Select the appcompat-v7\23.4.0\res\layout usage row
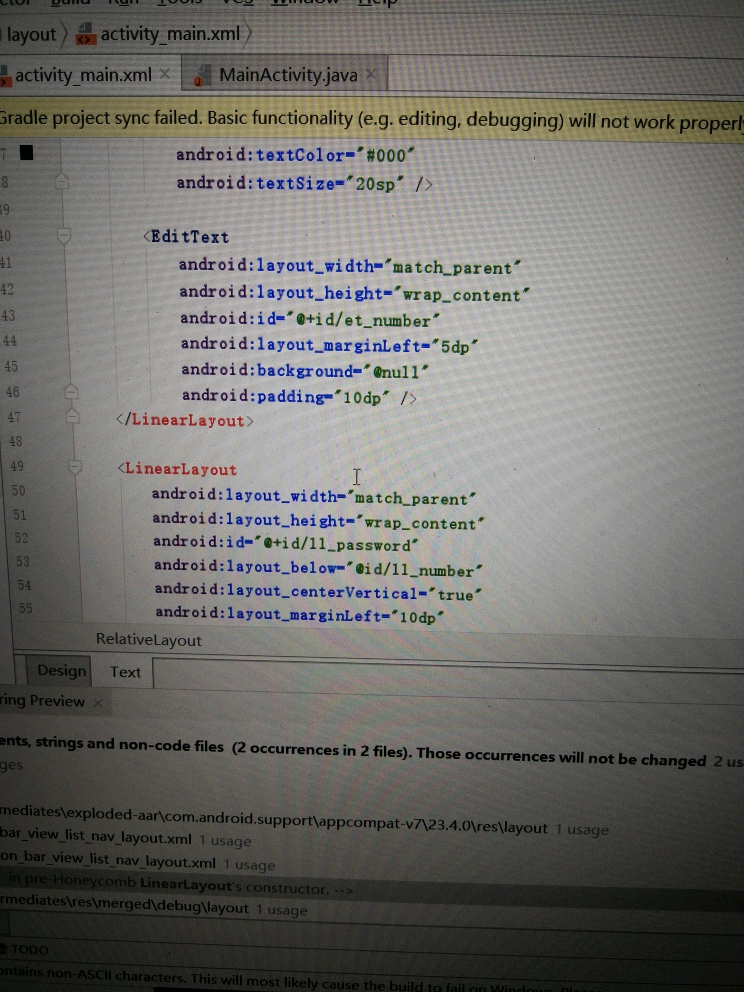Screen dimensions: 744x992 pos(304,822)
